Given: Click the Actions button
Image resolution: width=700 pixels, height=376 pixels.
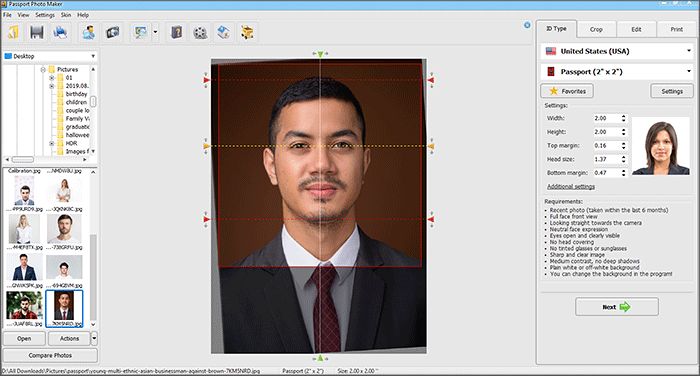Looking at the screenshot, I should click(69, 338).
